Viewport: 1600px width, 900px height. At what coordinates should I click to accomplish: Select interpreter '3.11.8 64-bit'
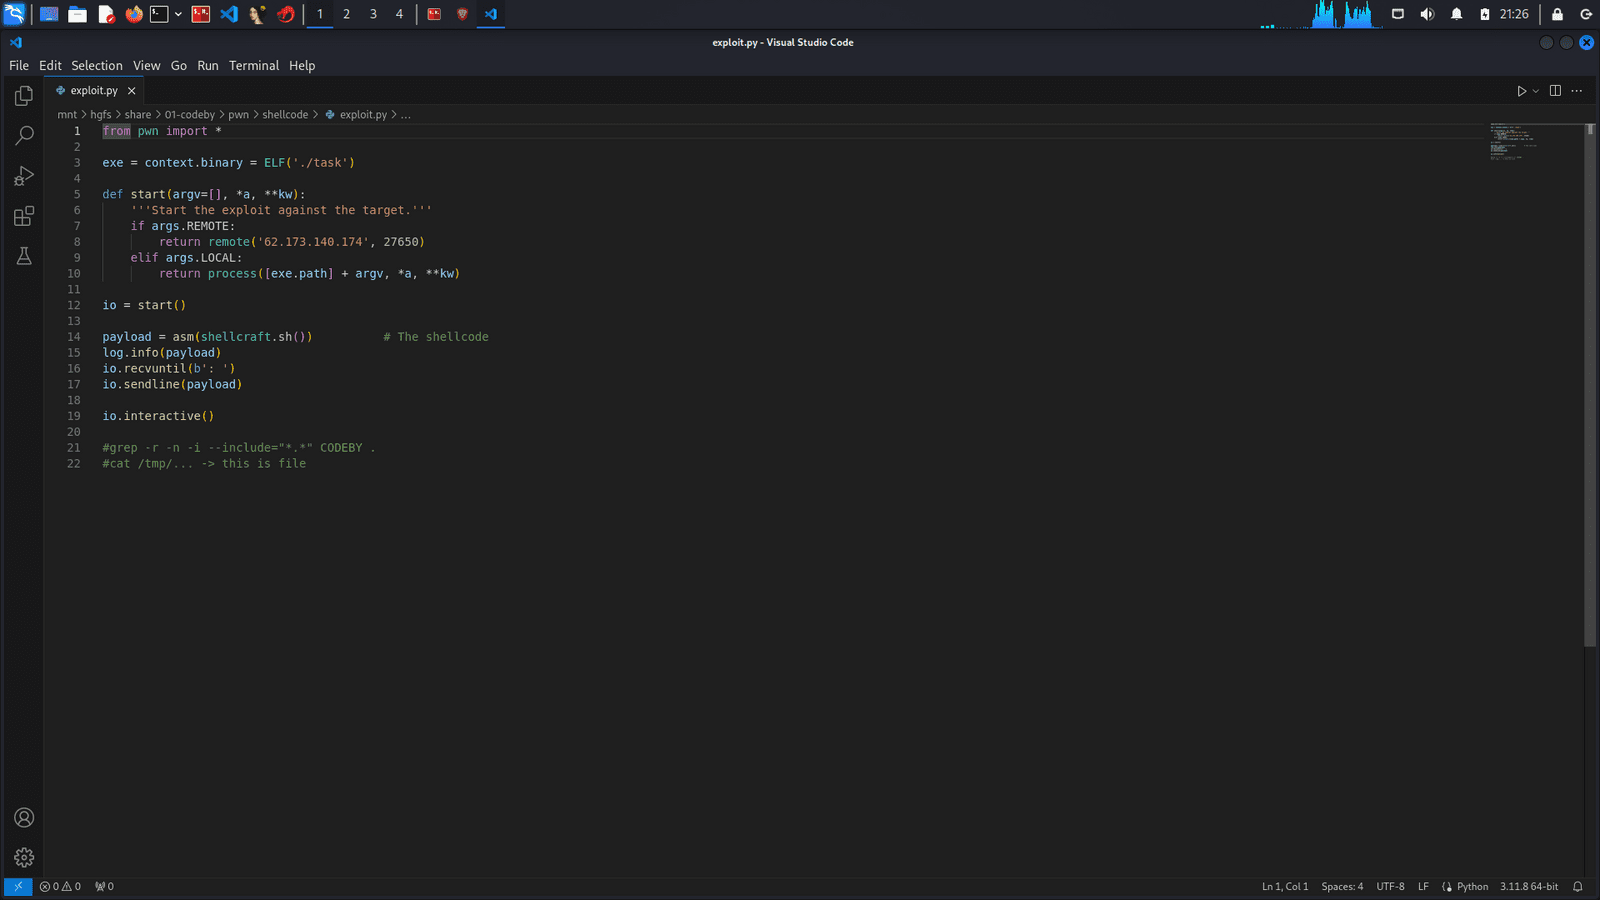point(1529,887)
